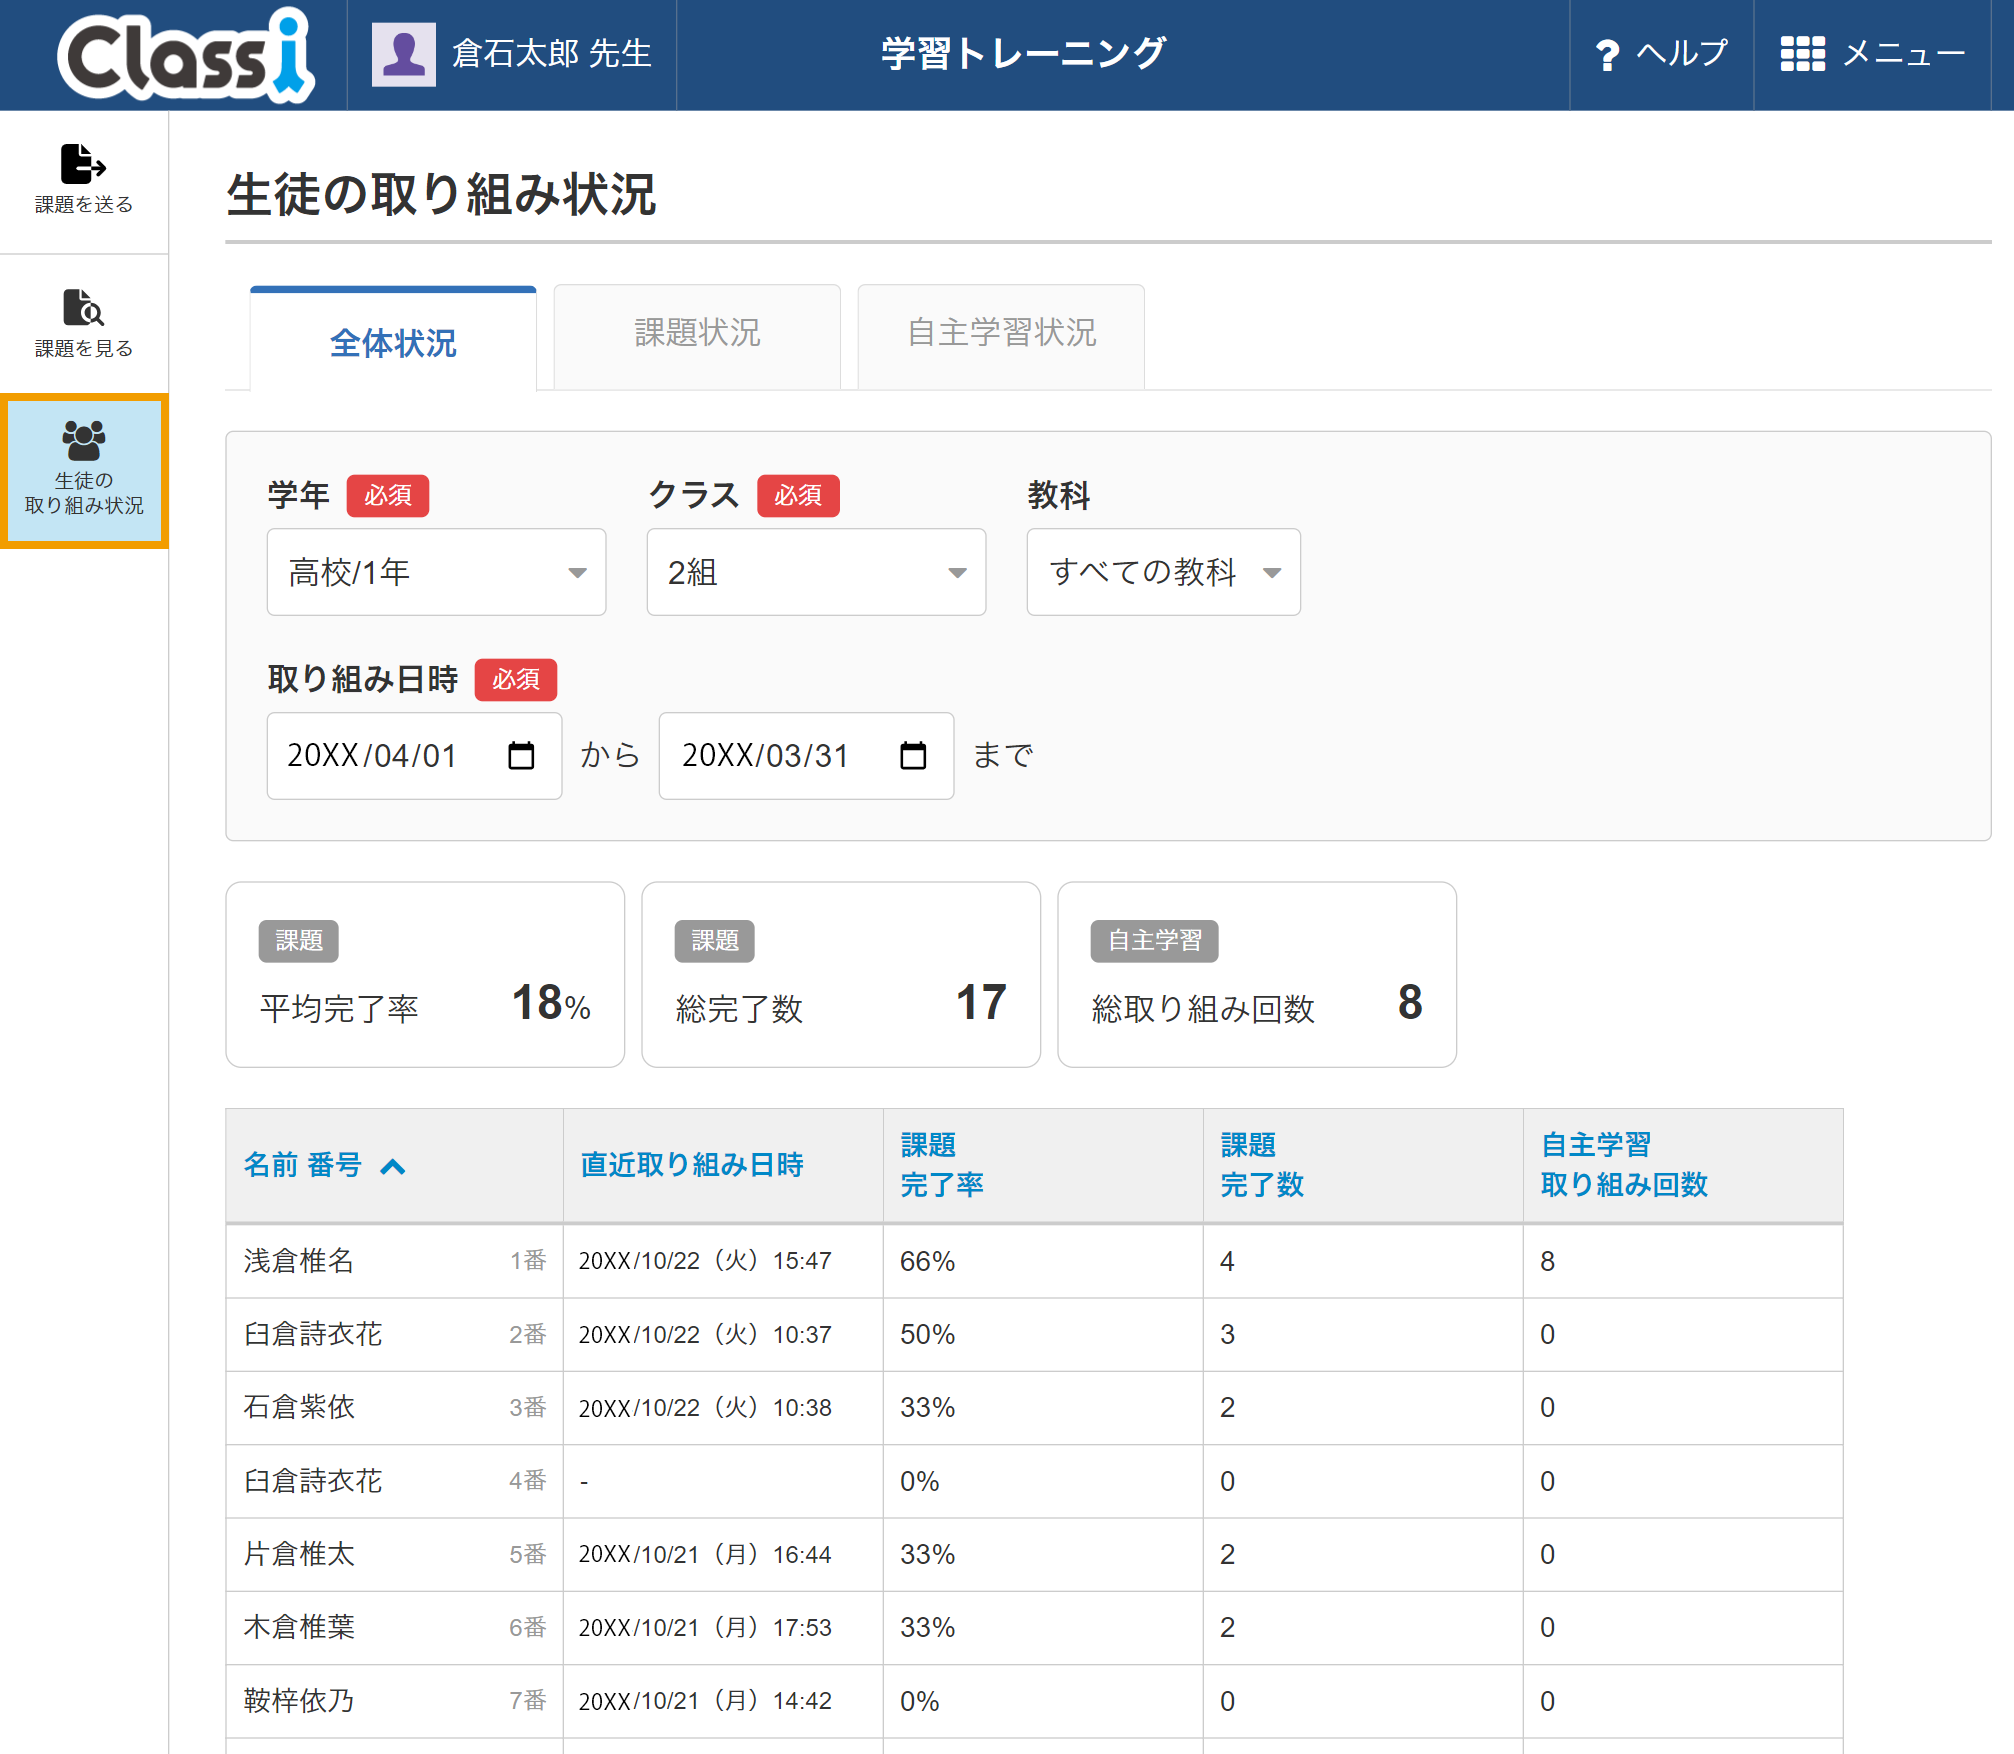Select student 鞍梓依乃 in the table

[298, 1701]
